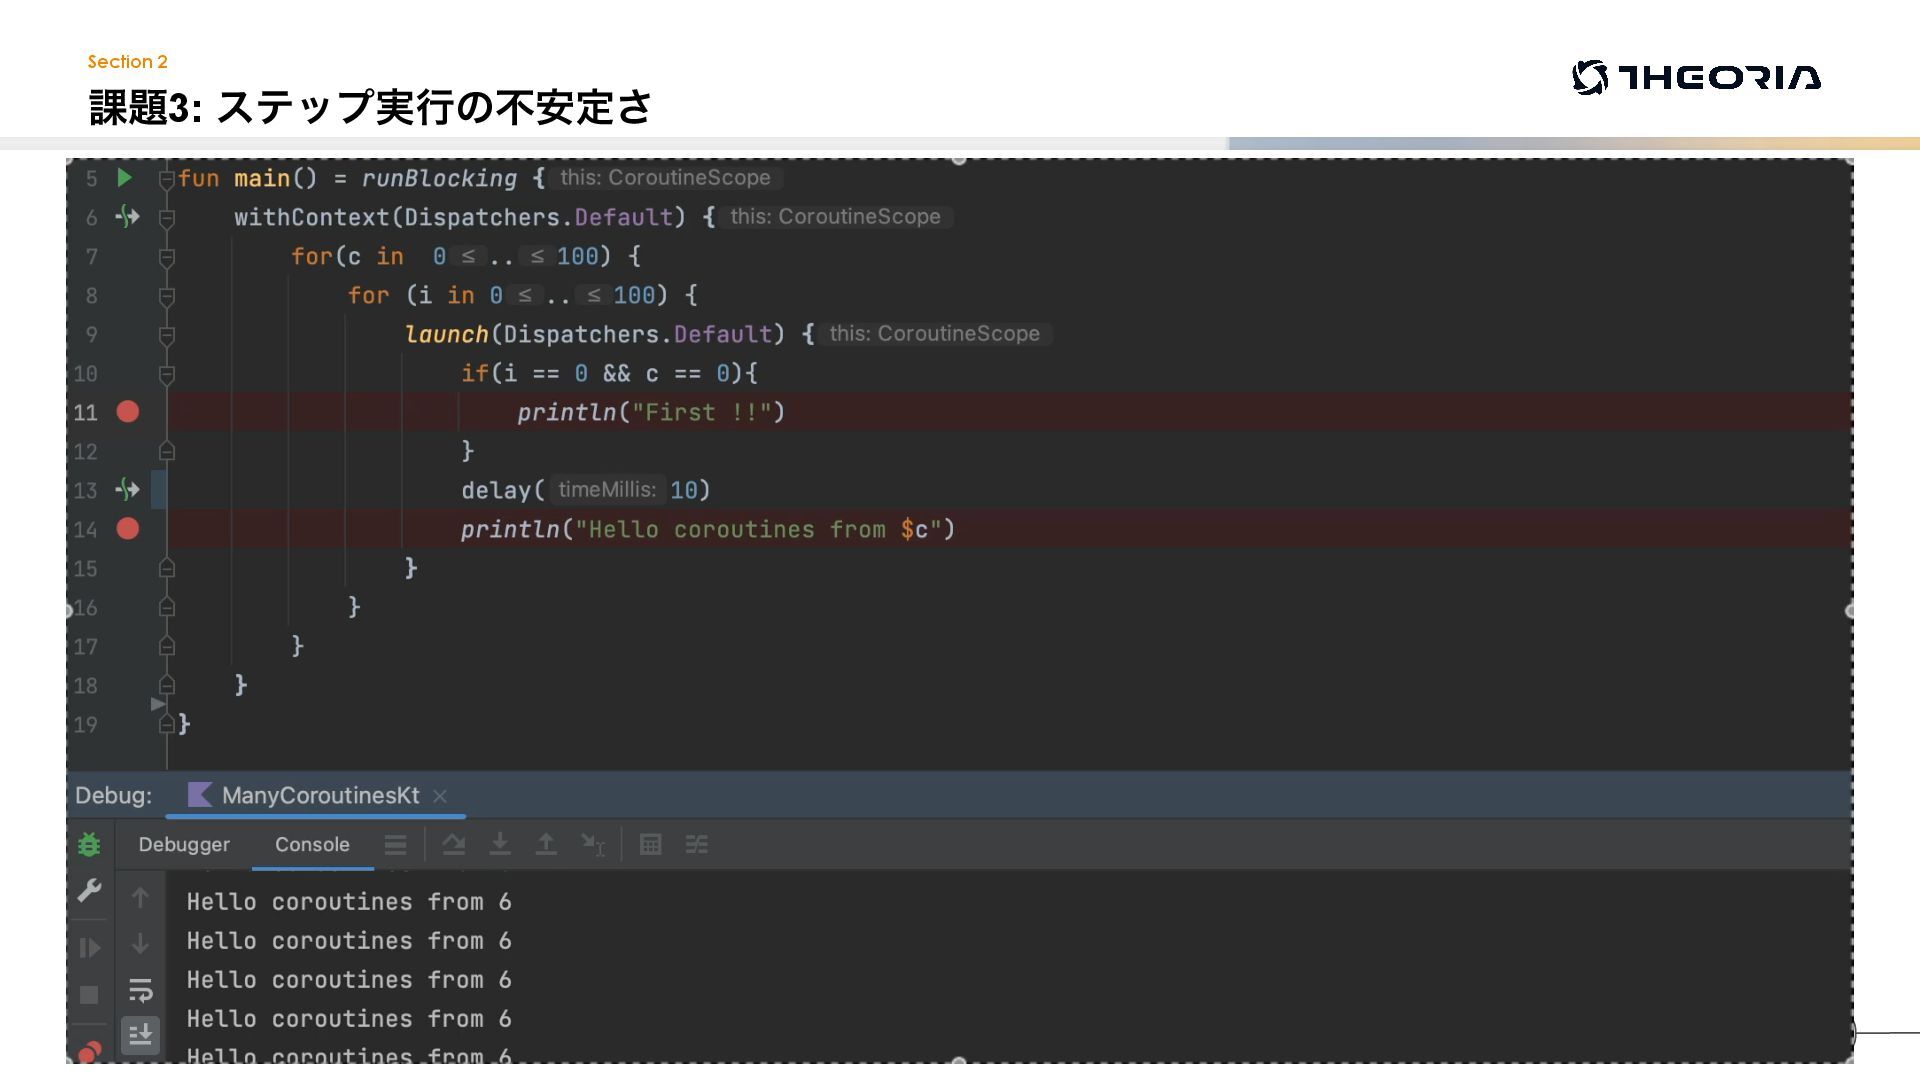Click the Resume Program button

[x=89, y=947]
